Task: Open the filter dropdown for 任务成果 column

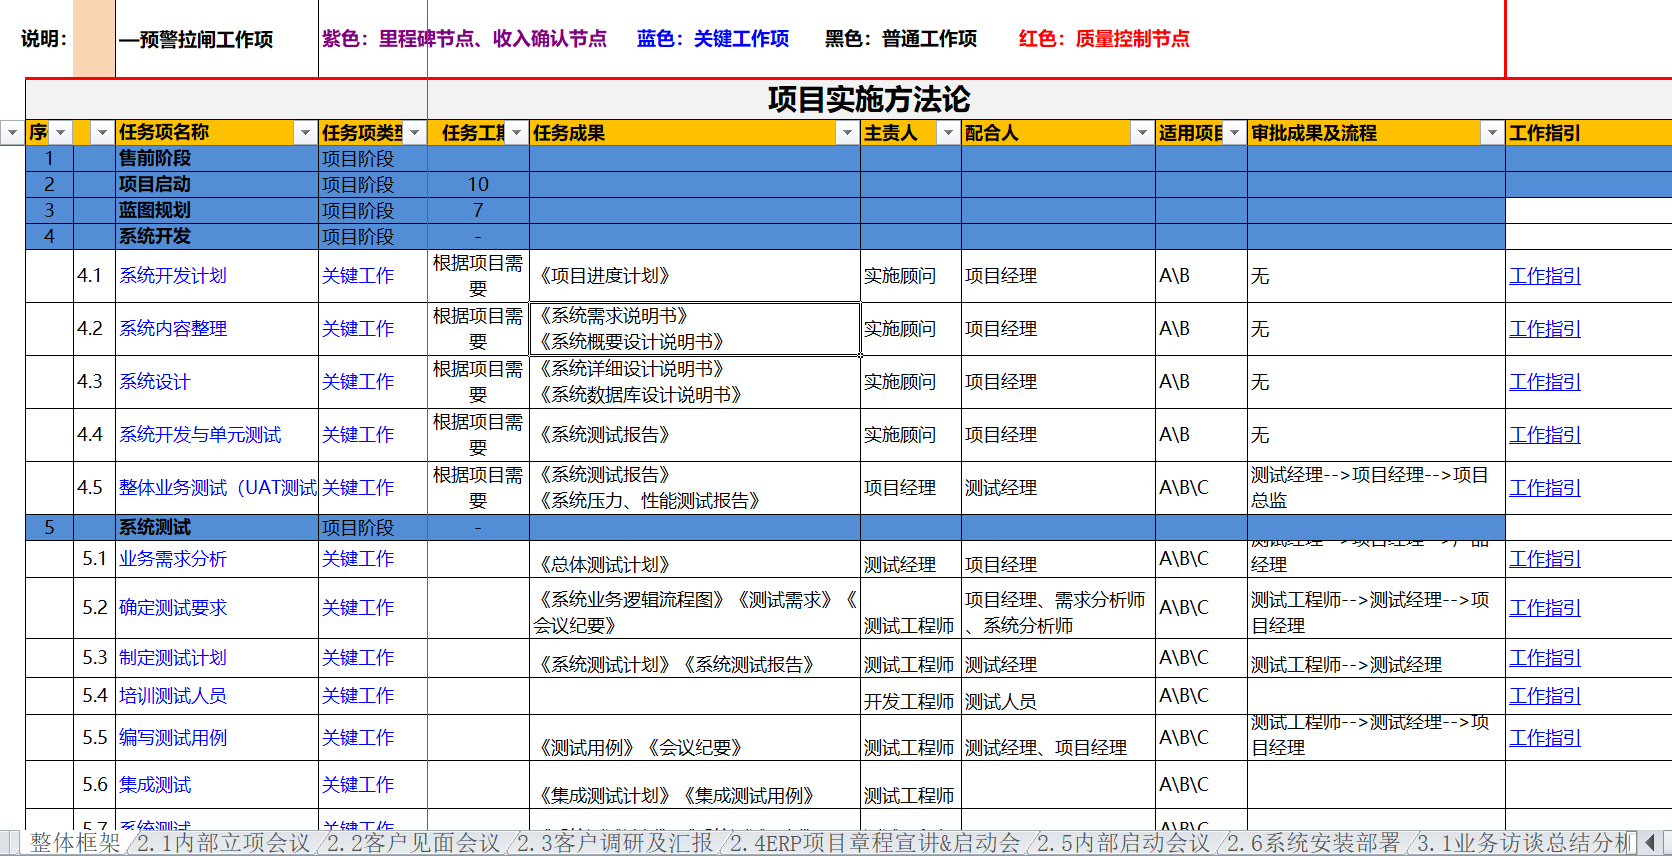Action: [847, 133]
